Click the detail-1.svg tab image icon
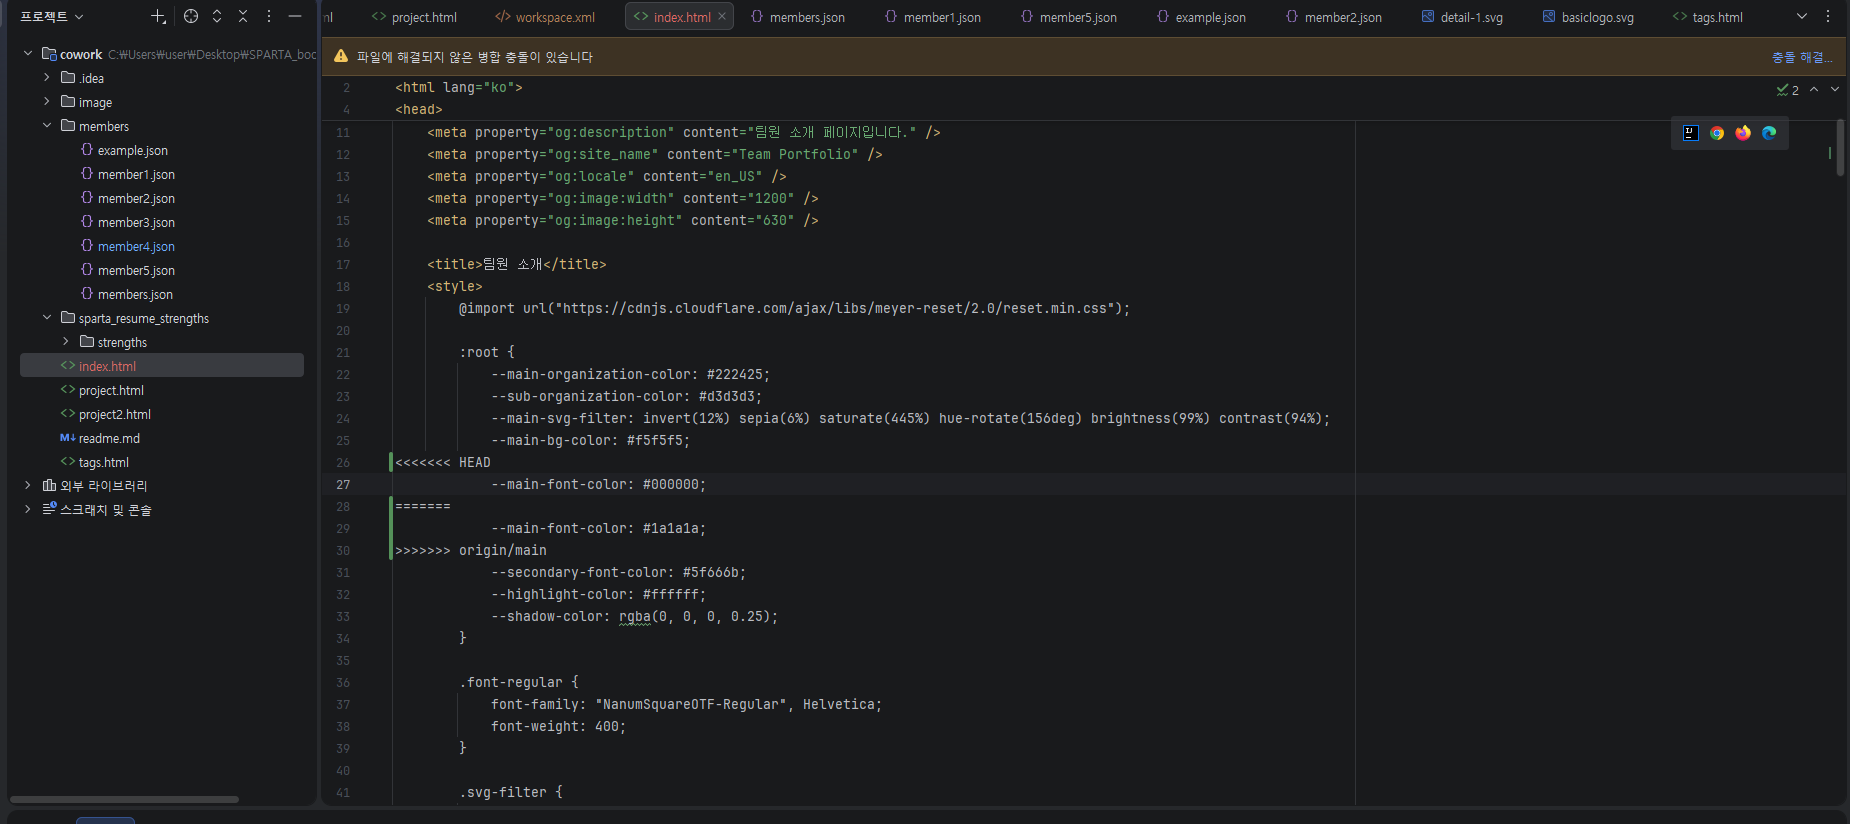The width and height of the screenshot is (1850, 824). [x=1428, y=17]
